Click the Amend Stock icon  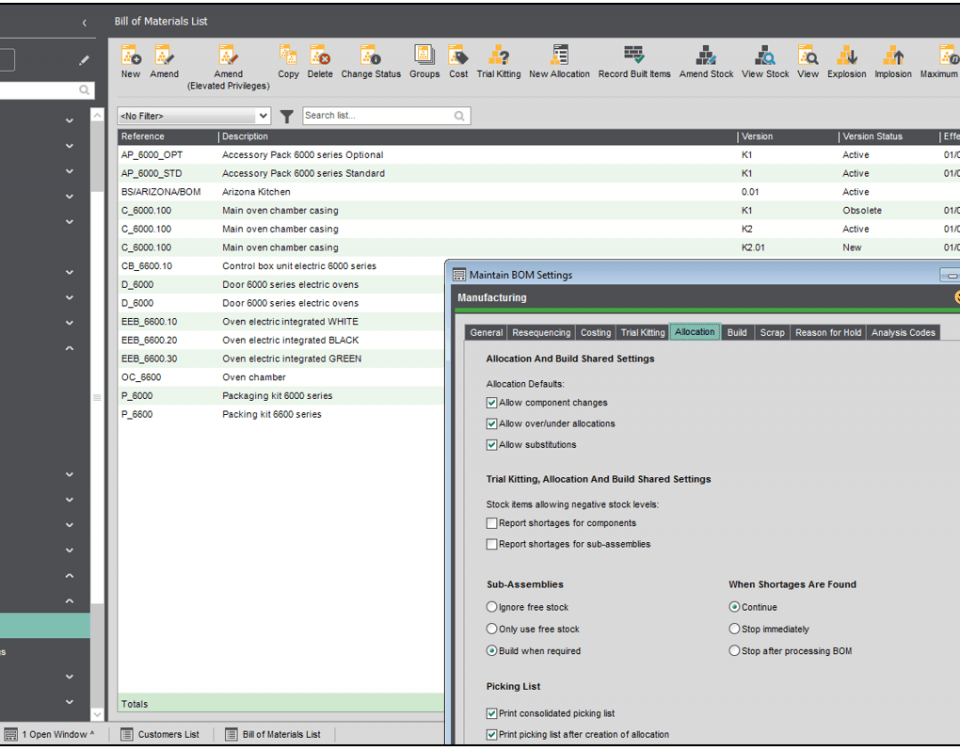point(706,56)
